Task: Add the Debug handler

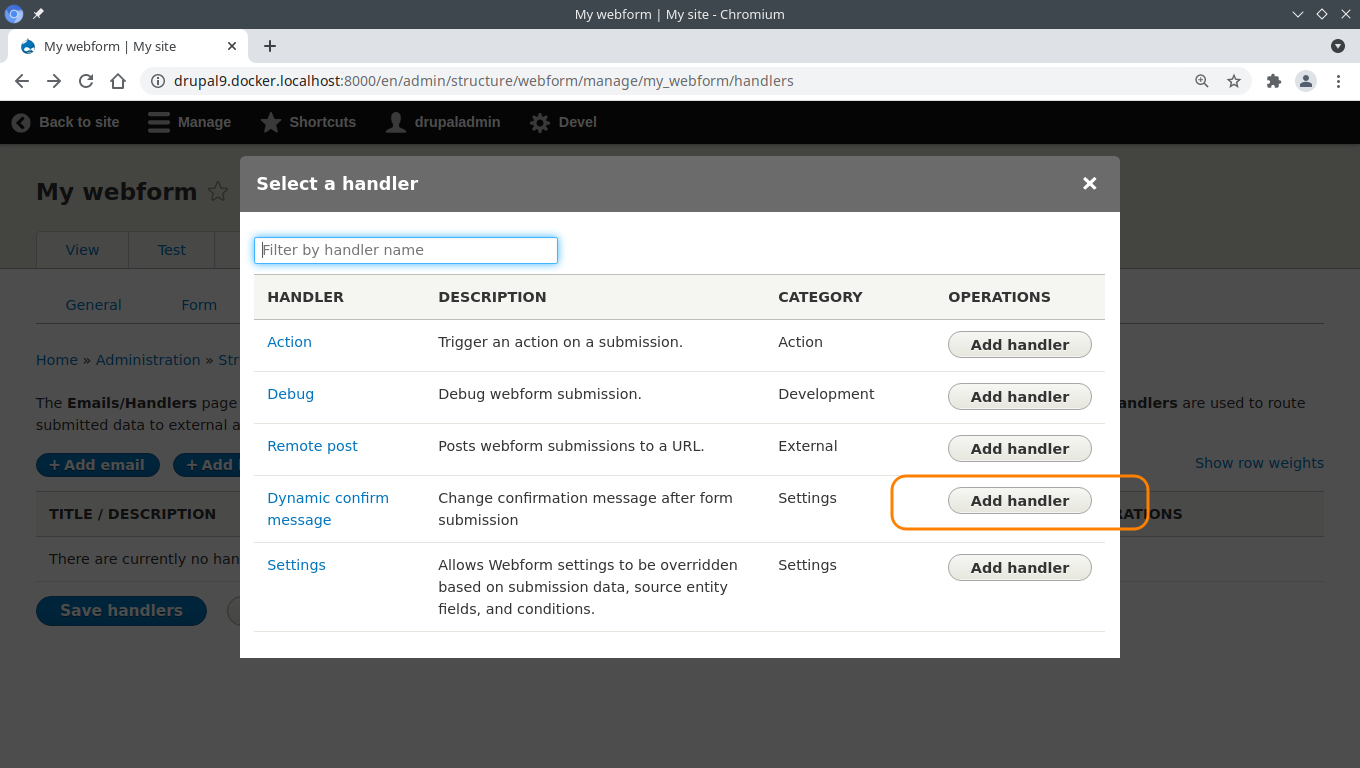Action: coord(1019,397)
